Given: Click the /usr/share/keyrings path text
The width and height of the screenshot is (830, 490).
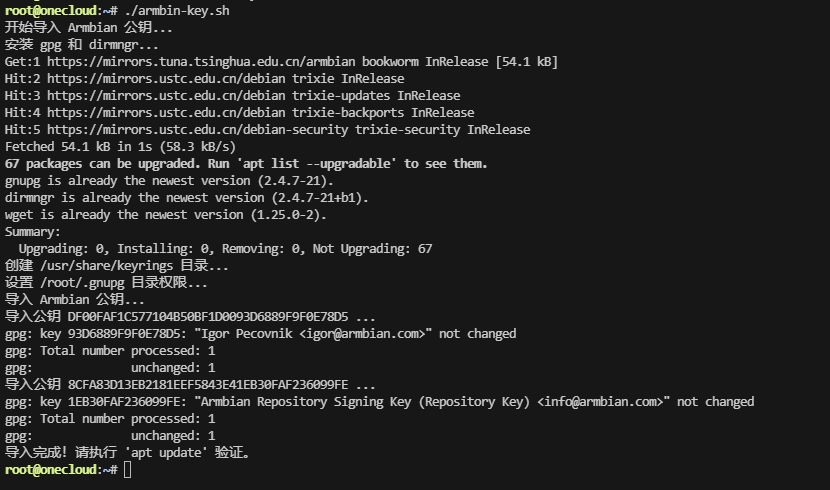Looking at the screenshot, I should tap(106, 266).
